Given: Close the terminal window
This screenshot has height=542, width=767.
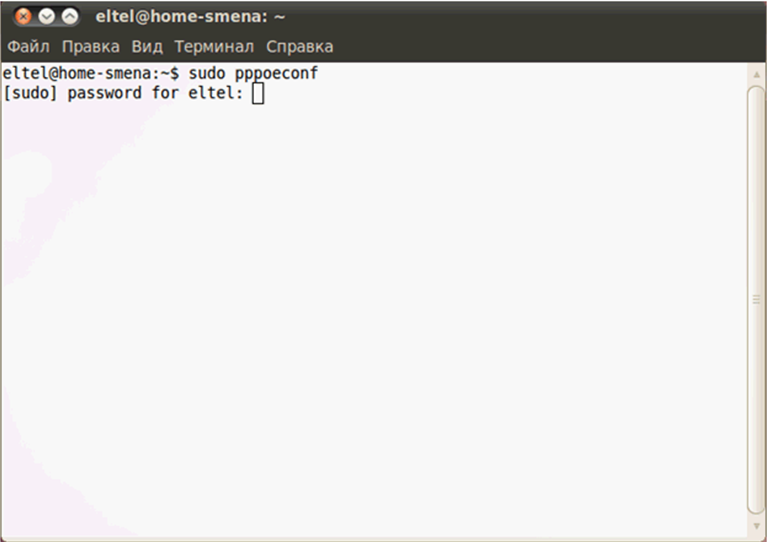Looking at the screenshot, I should [x=23, y=17].
